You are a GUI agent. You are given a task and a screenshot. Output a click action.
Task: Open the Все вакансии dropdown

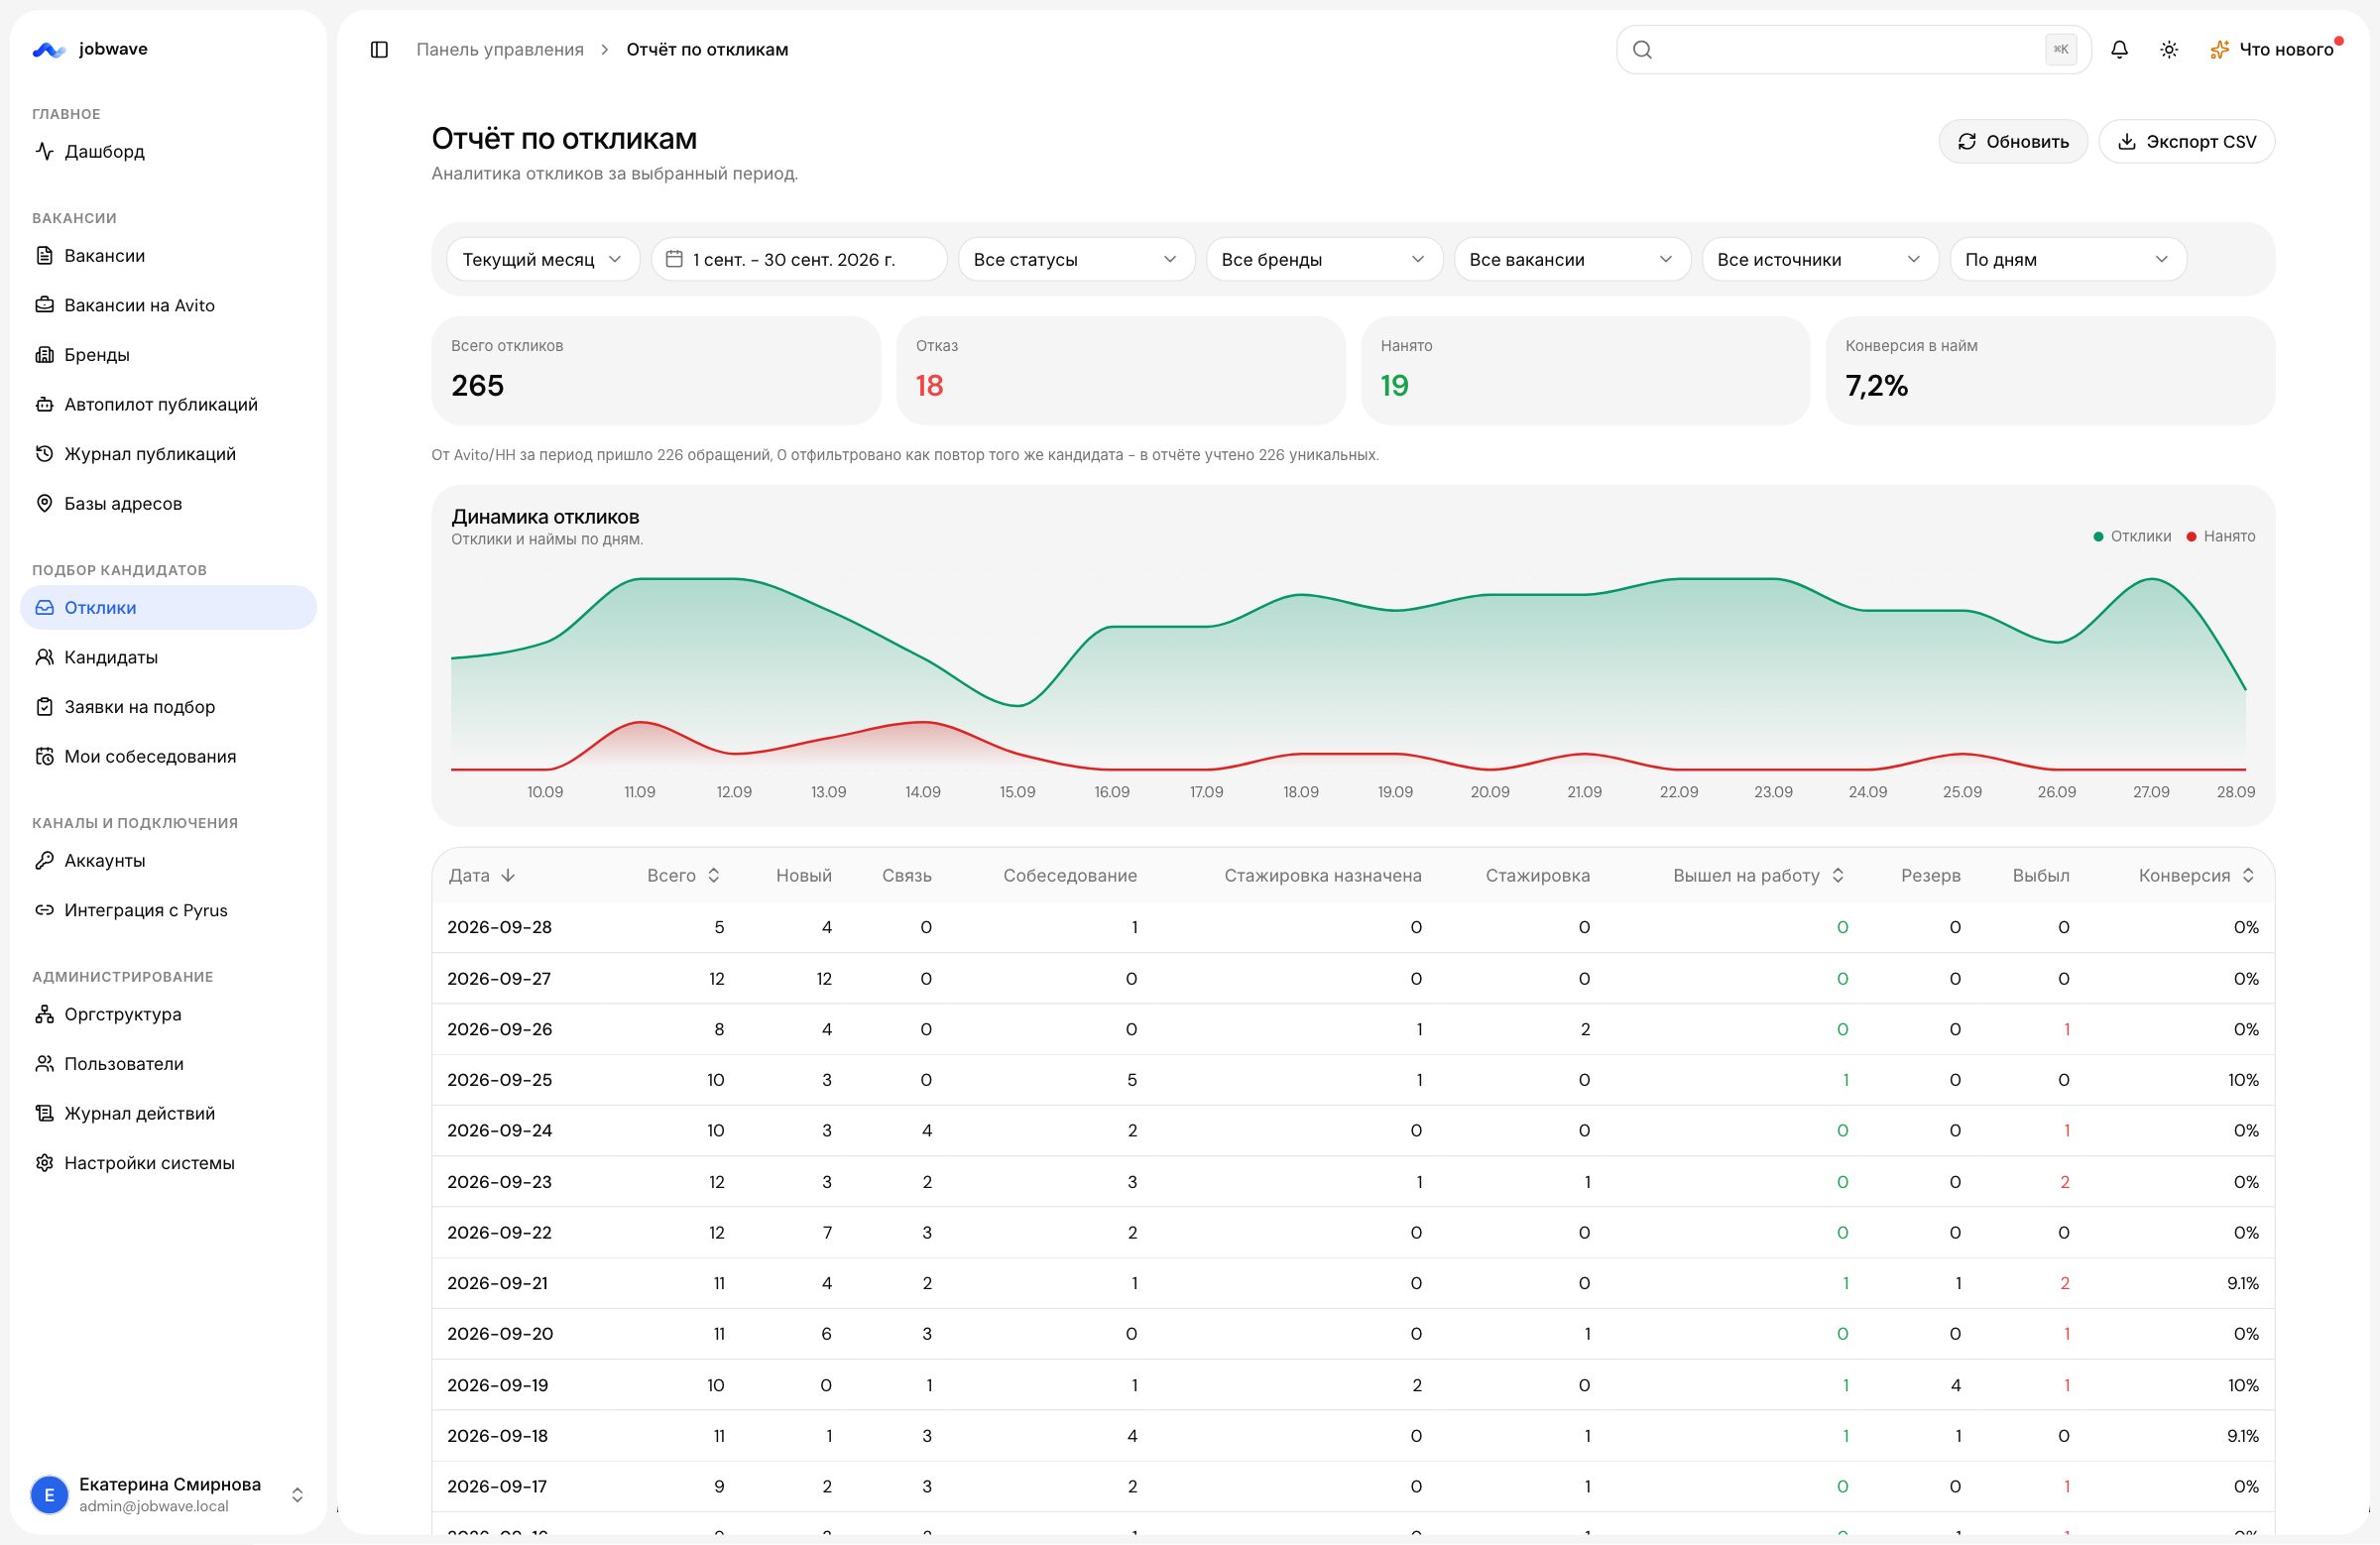point(1572,259)
